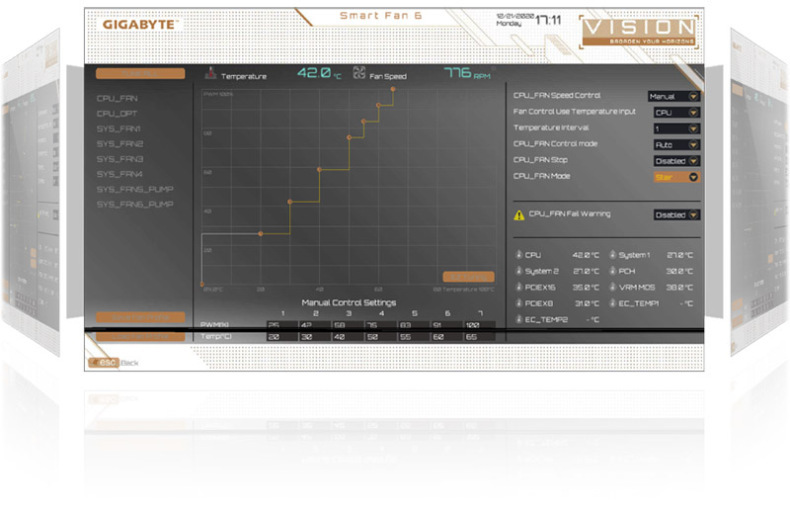Click thermometer icon next to CPU sensor
The height and width of the screenshot is (506, 790).
518,255
